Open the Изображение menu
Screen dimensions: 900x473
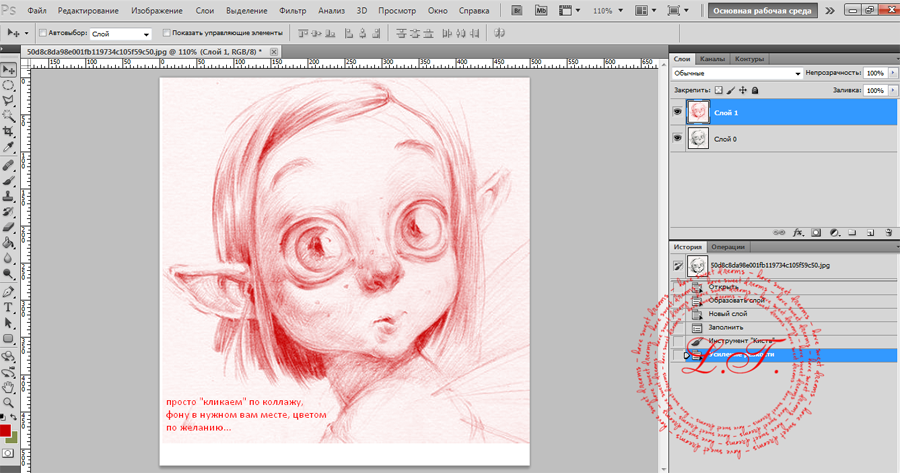[157, 10]
